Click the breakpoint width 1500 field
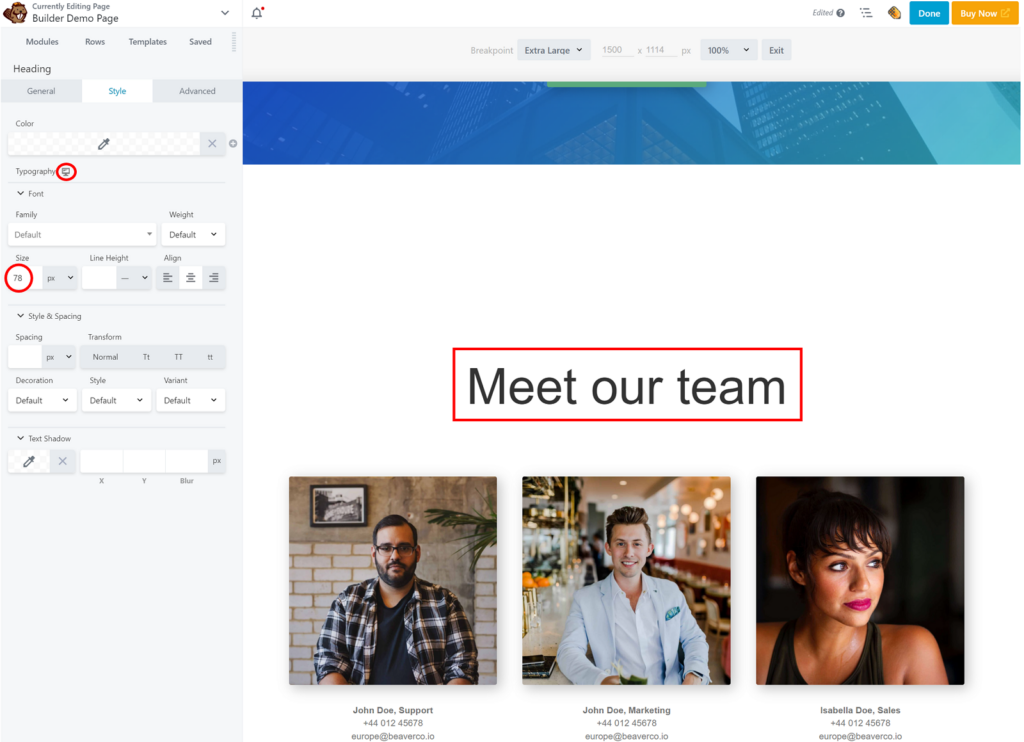This screenshot has height=742, width=1024. (616, 50)
